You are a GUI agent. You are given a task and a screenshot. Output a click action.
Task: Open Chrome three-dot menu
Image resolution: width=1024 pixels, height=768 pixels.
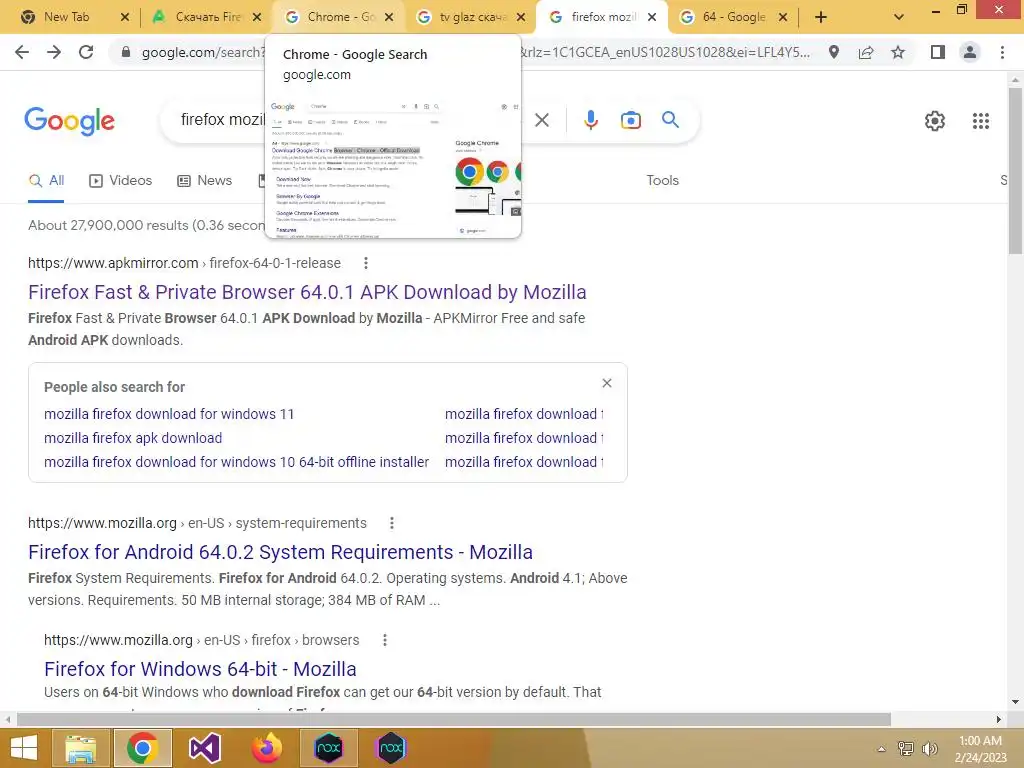1002,52
